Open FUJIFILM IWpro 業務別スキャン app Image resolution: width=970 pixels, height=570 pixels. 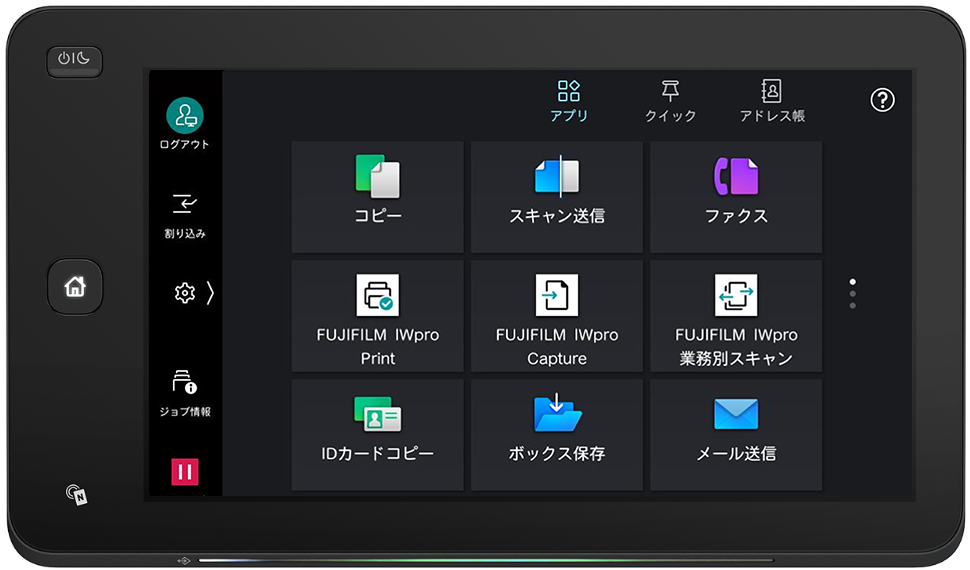pyautogui.click(x=736, y=316)
